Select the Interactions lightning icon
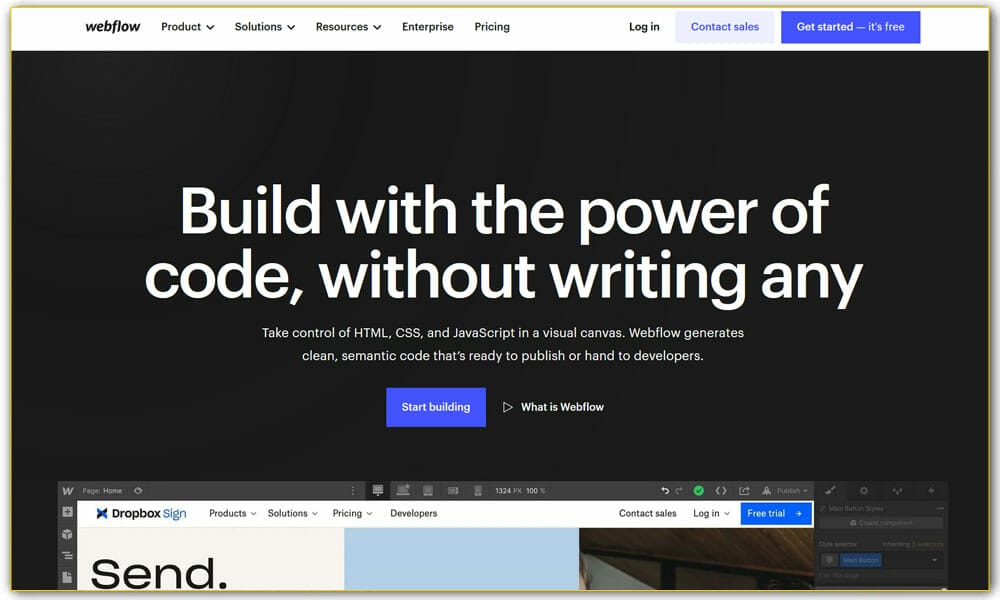This screenshot has width=1000, height=600. [x=930, y=490]
